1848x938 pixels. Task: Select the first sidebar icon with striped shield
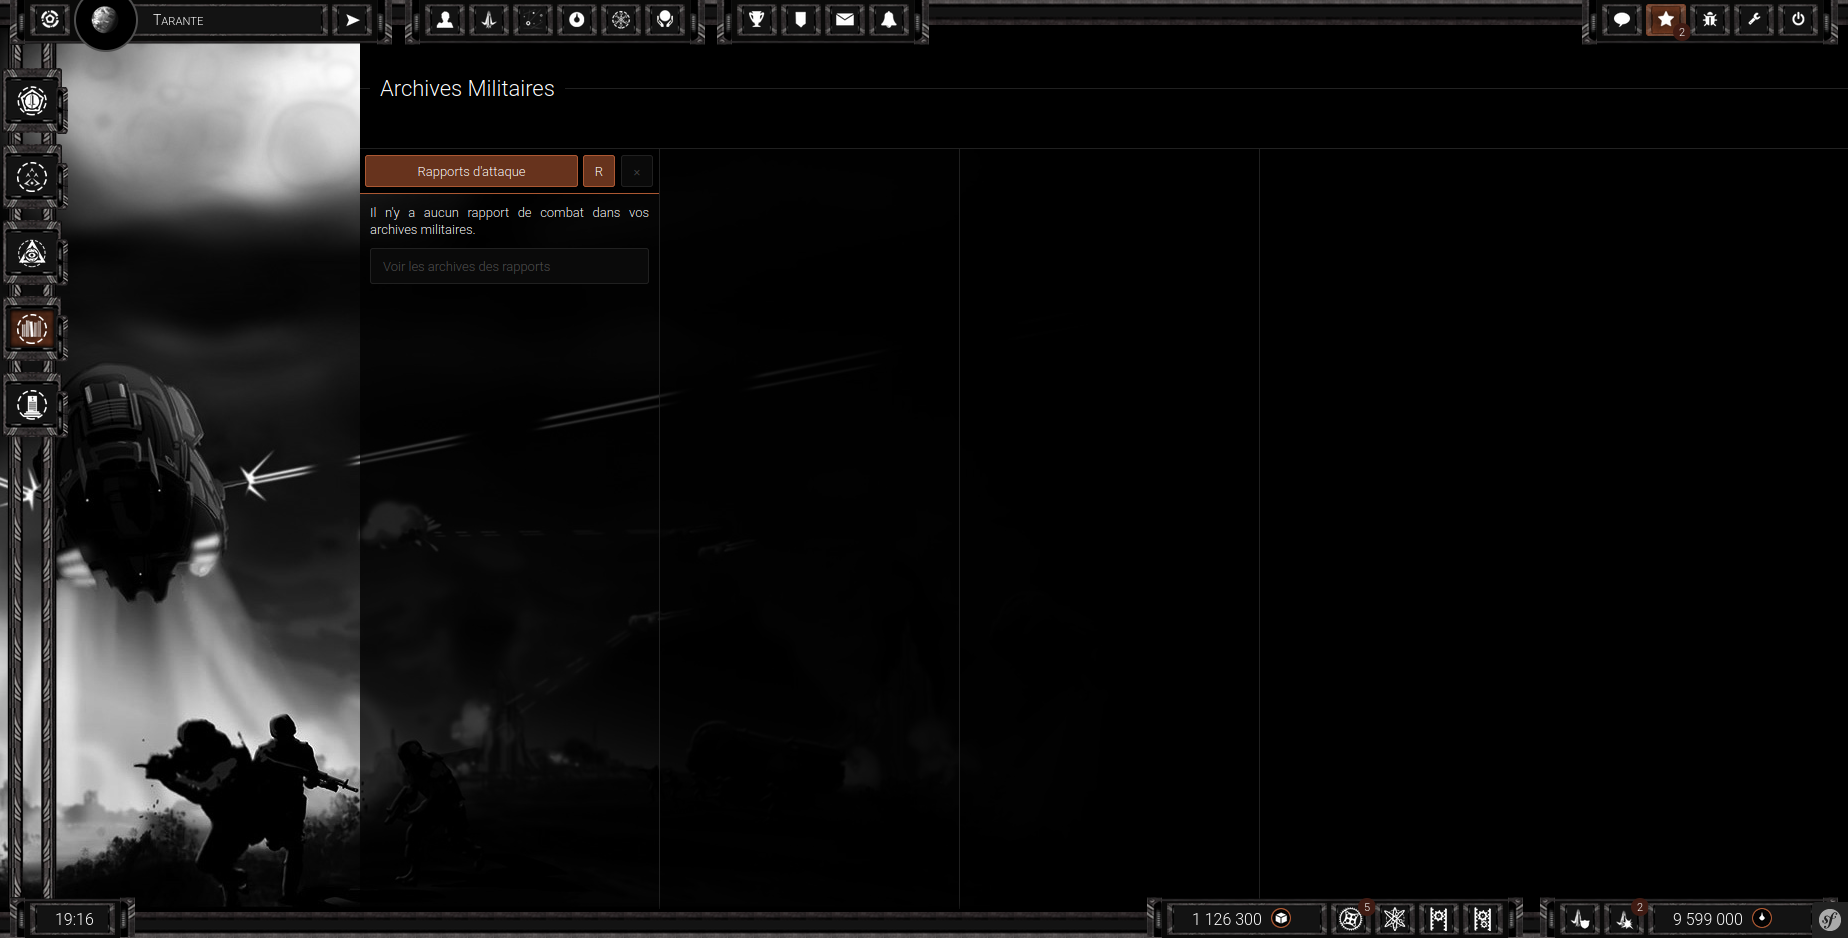[32, 101]
